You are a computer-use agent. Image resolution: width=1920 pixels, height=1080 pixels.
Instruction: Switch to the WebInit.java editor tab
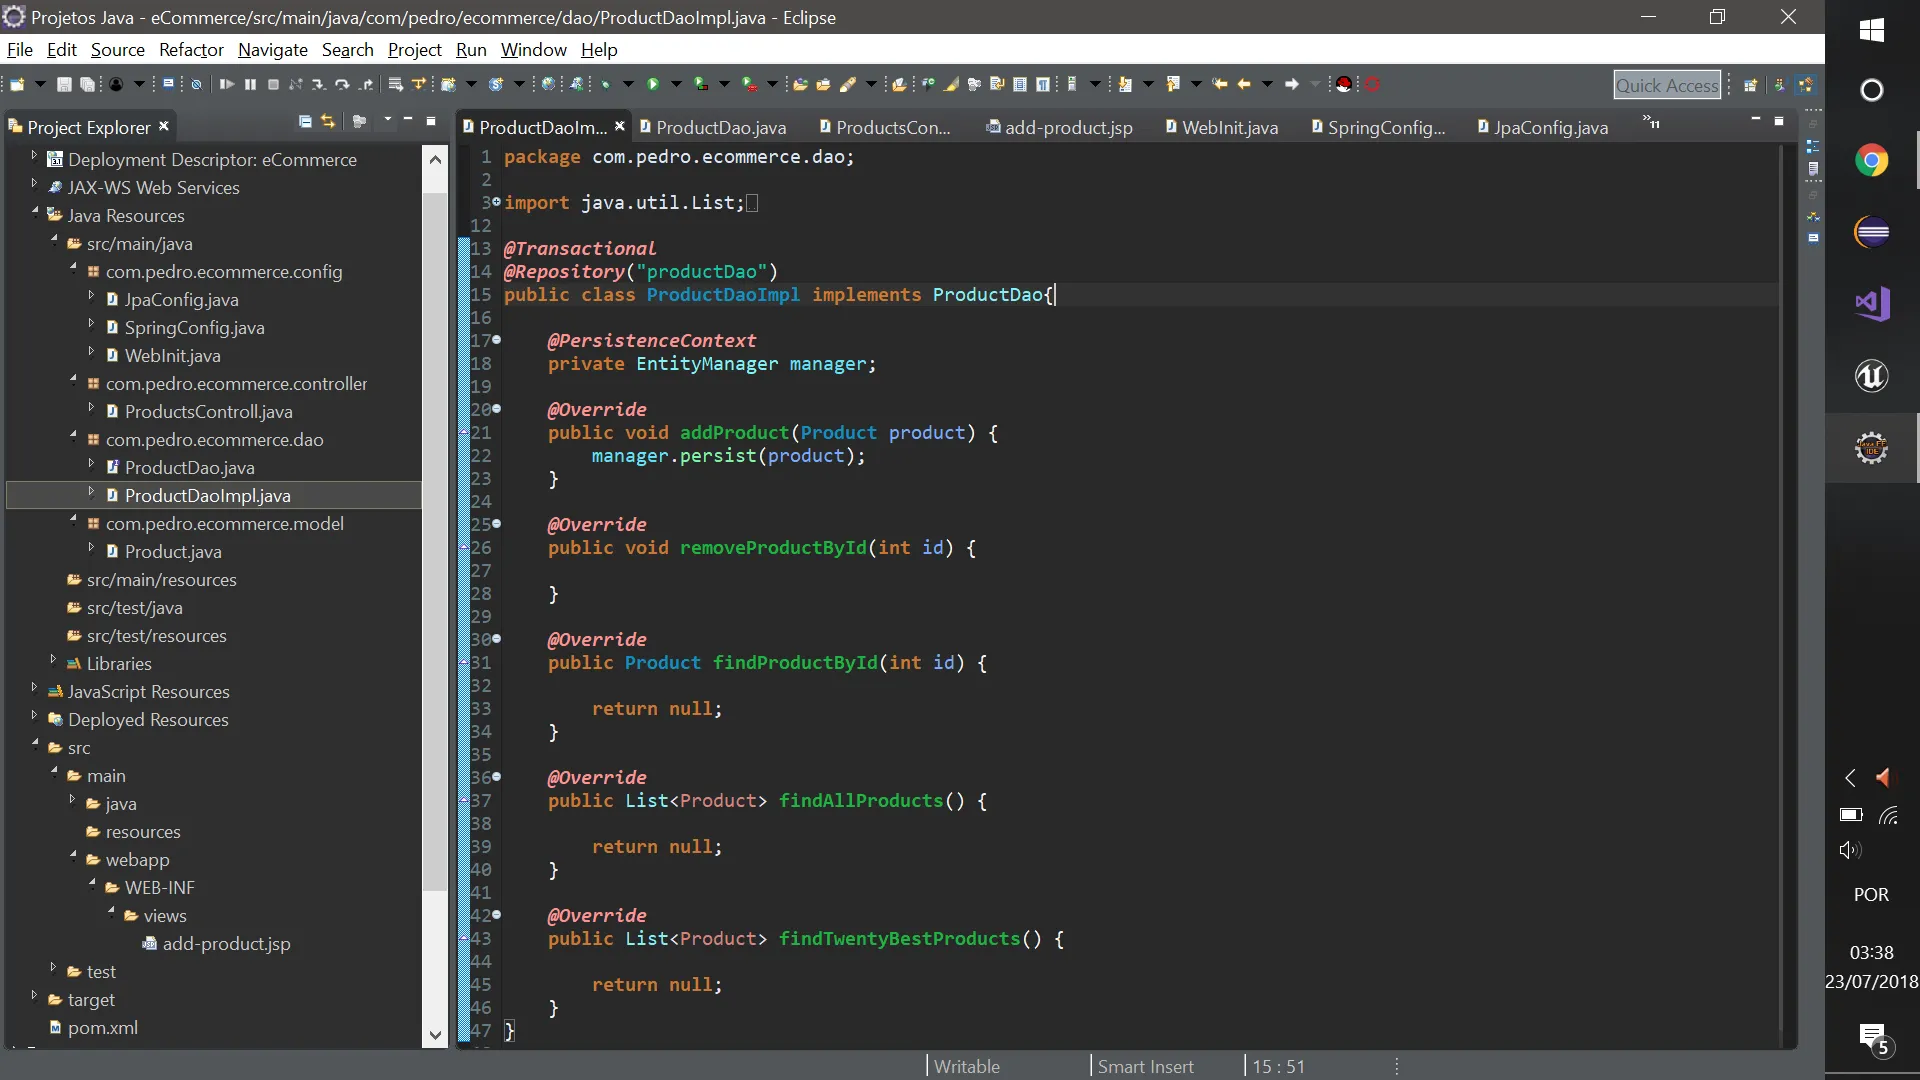[x=1229, y=128]
